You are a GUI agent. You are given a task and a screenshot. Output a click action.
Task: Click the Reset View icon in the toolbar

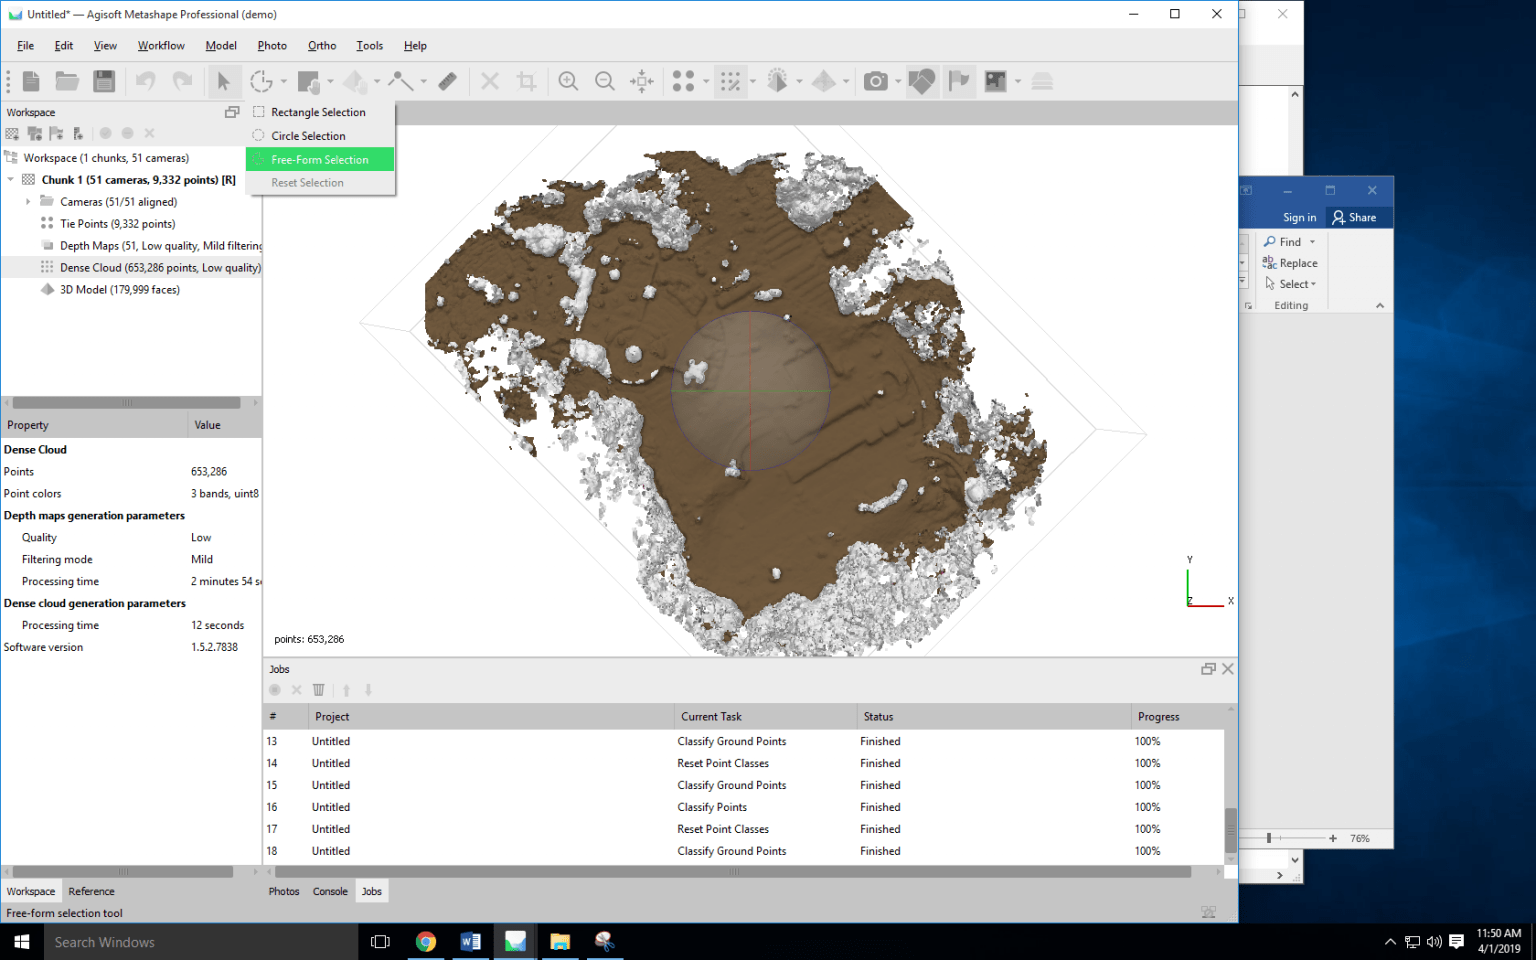641,81
